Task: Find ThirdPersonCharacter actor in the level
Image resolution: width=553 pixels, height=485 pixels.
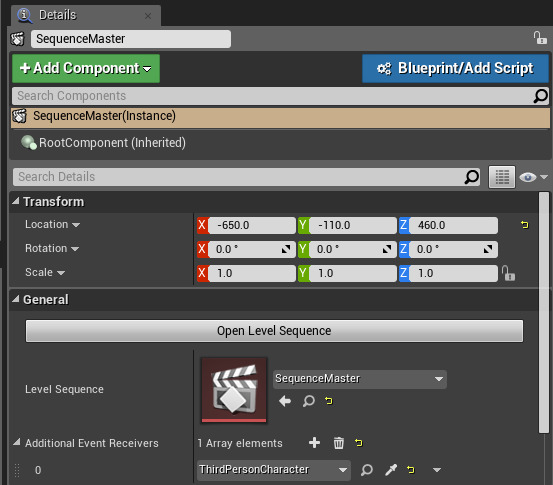Action: coord(367,470)
